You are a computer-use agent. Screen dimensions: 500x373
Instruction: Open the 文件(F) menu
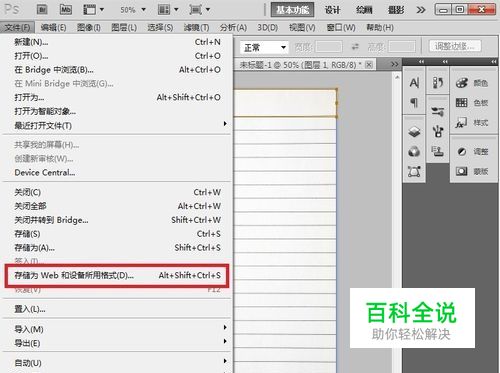17,27
